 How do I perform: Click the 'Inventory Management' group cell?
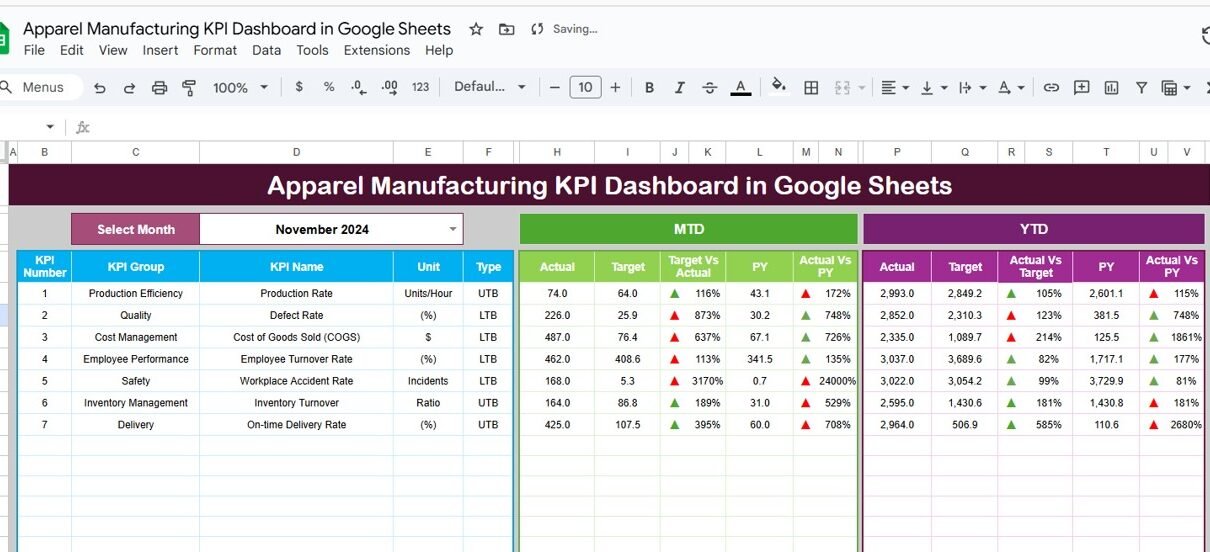pyautogui.click(x=135, y=403)
